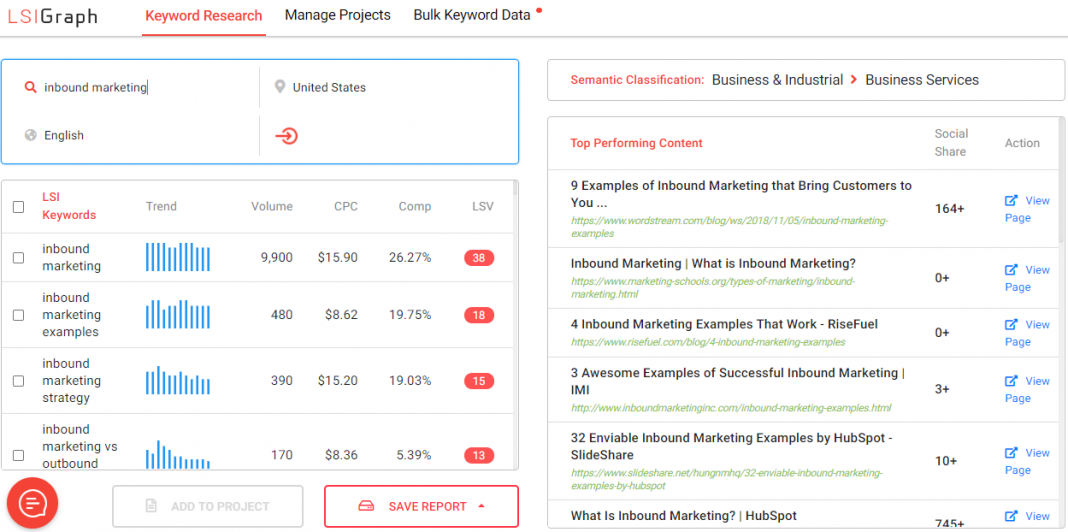Click the 3 Awesome Examples article title
Image resolution: width=1068 pixels, height=532 pixels.
[738, 381]
